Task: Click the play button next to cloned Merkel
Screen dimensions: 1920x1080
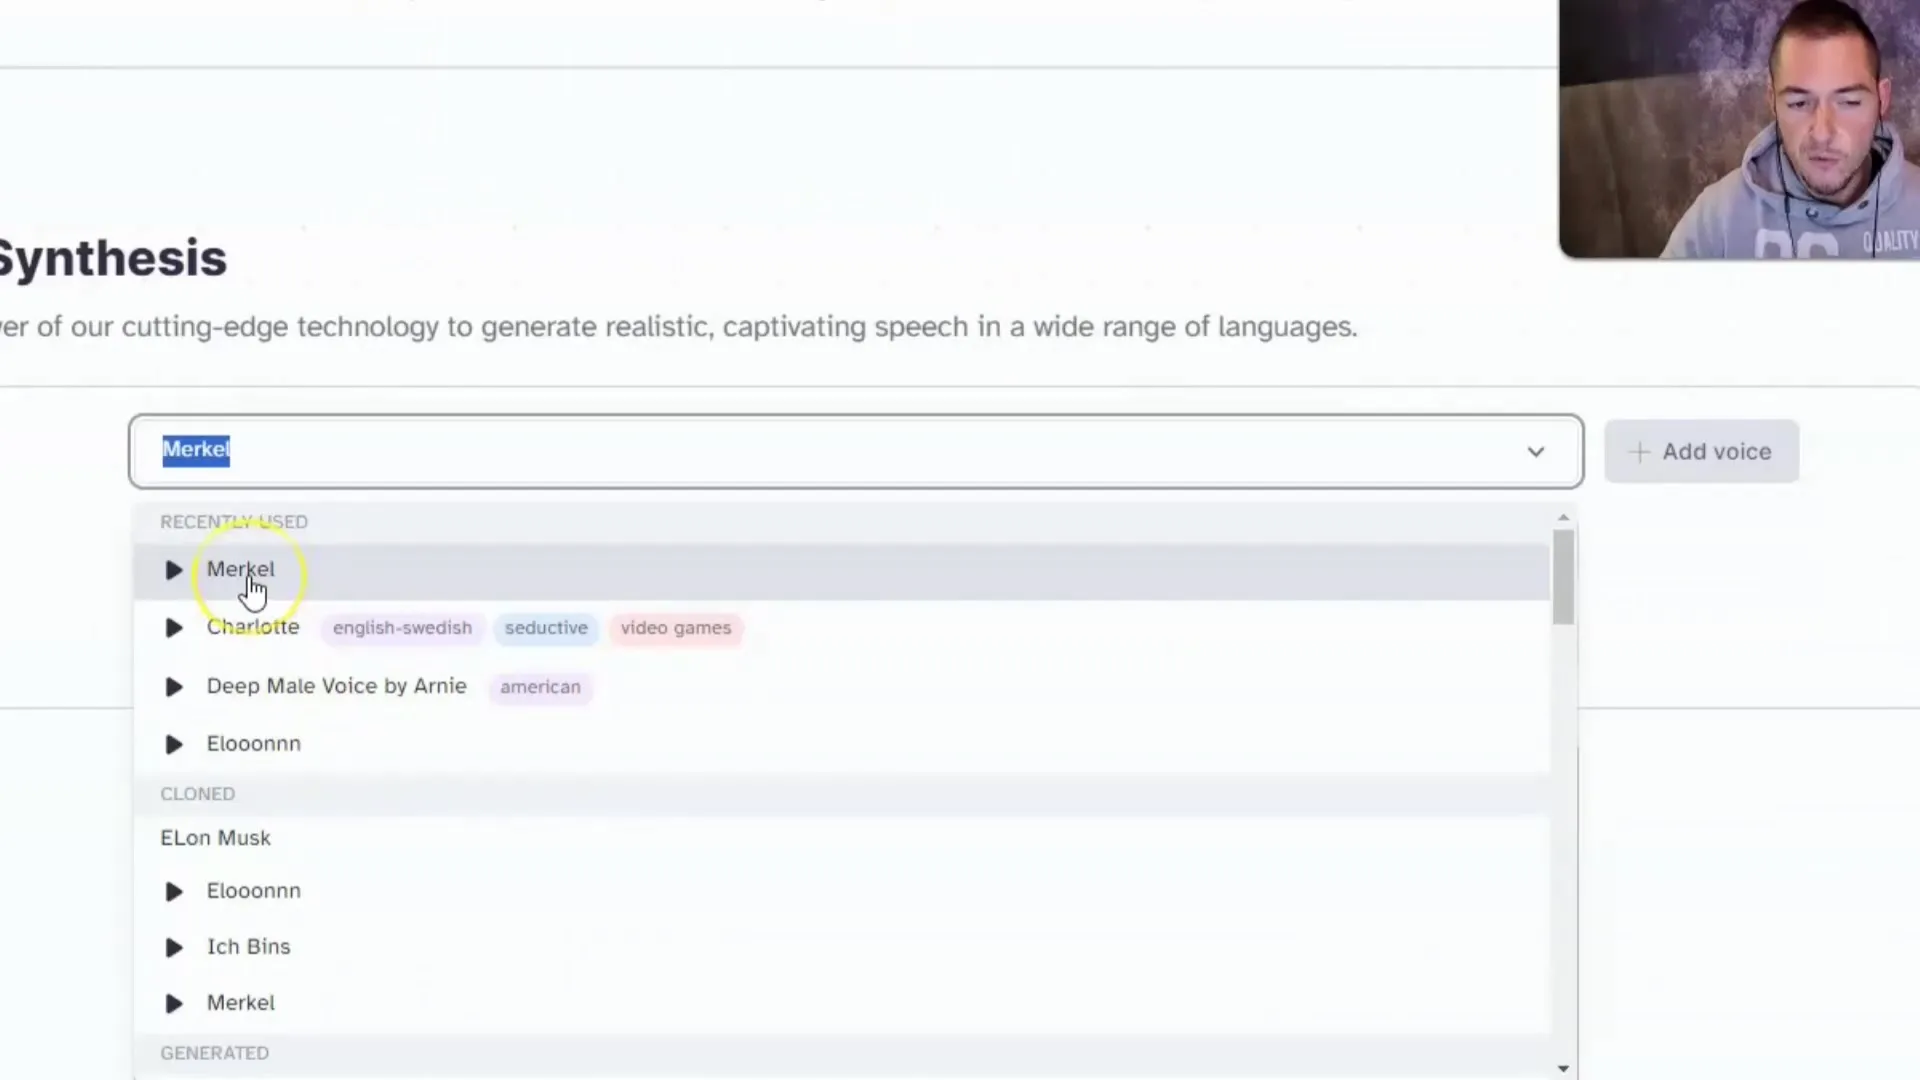Action: pos(173,1002)
